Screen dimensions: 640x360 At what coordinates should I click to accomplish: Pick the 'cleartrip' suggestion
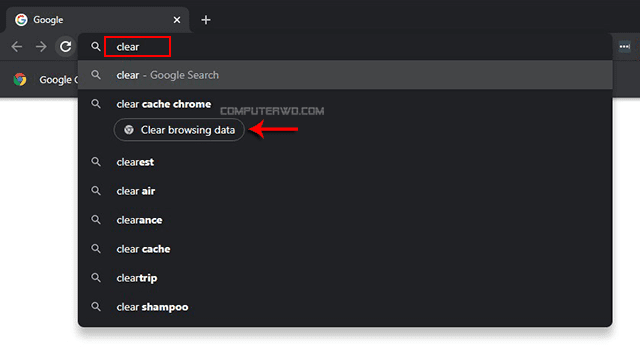pyautogui.click(x=345, y=278)
